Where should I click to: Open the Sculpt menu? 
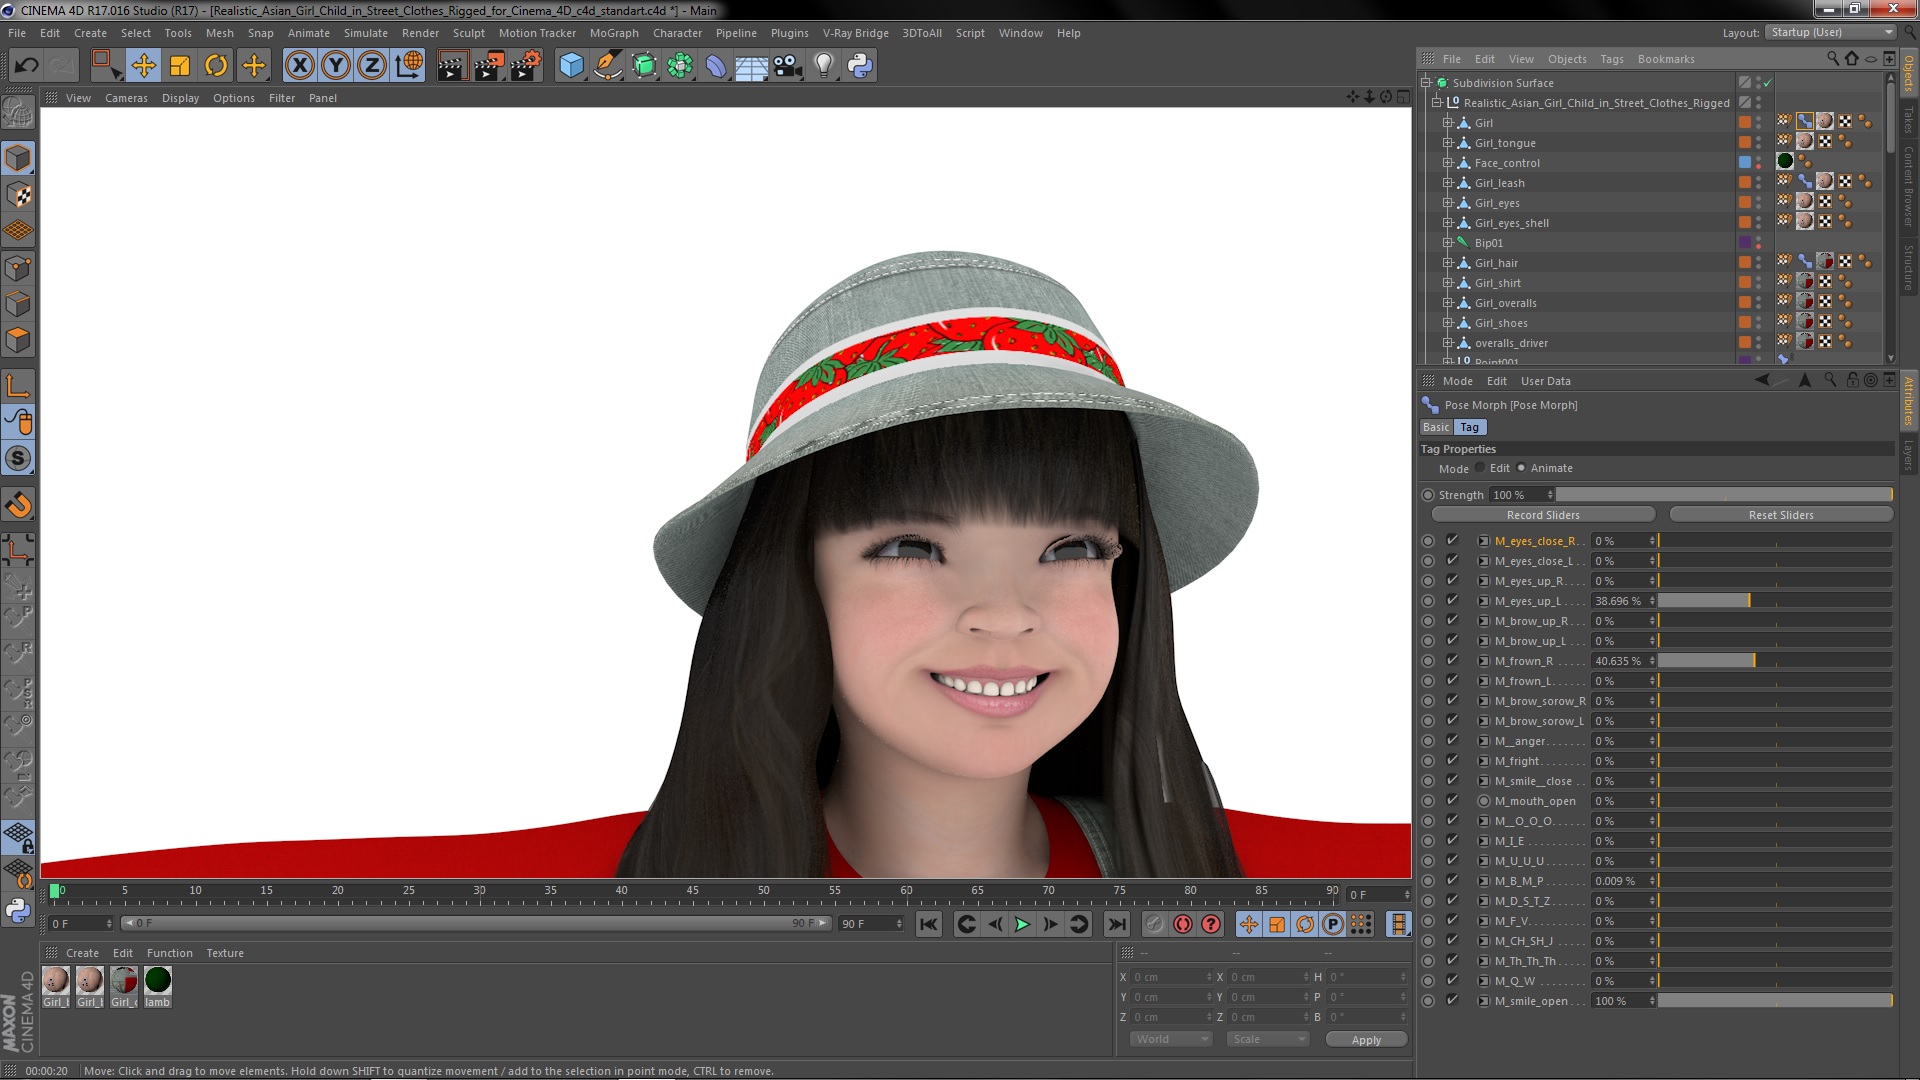point(468,33)
